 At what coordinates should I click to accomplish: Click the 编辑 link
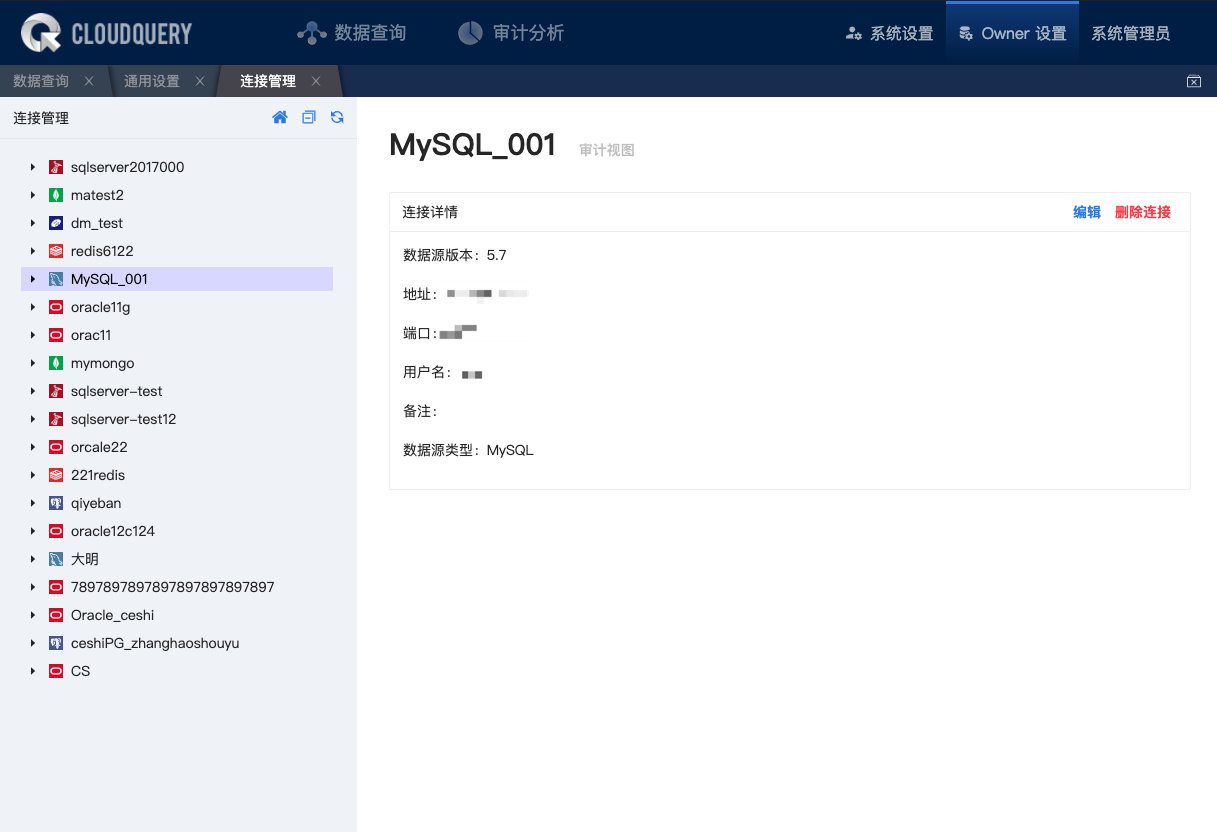coord(1087,212)
